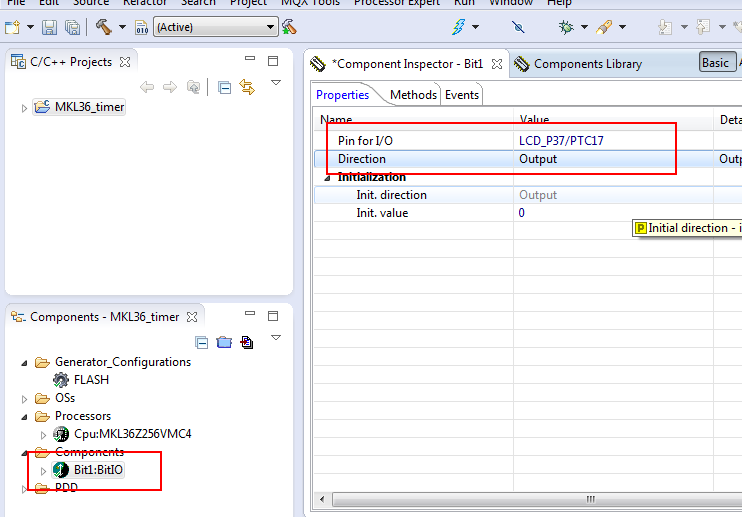Open the Processor Expert menu

pyautogui.click(x=397, y=3)
